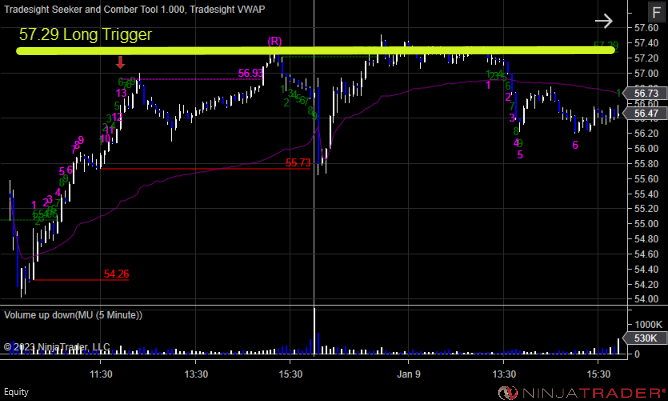Click the red down-arrow signal marker
The image size is (668, 401).
click(121, 63)
